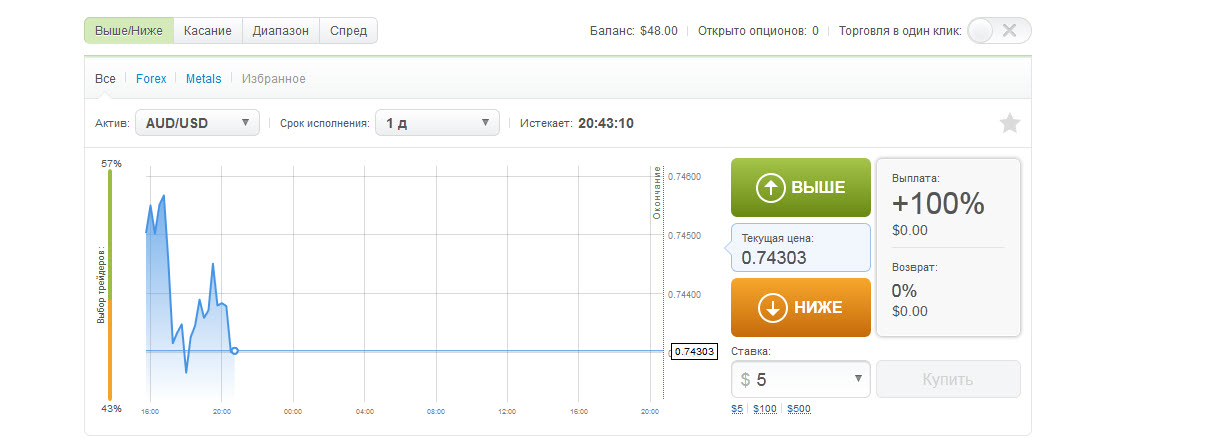This screenshot has height=439, width=1206.
Task: Click the НИЖЕ orange down button
Action: tap(800, 308)
